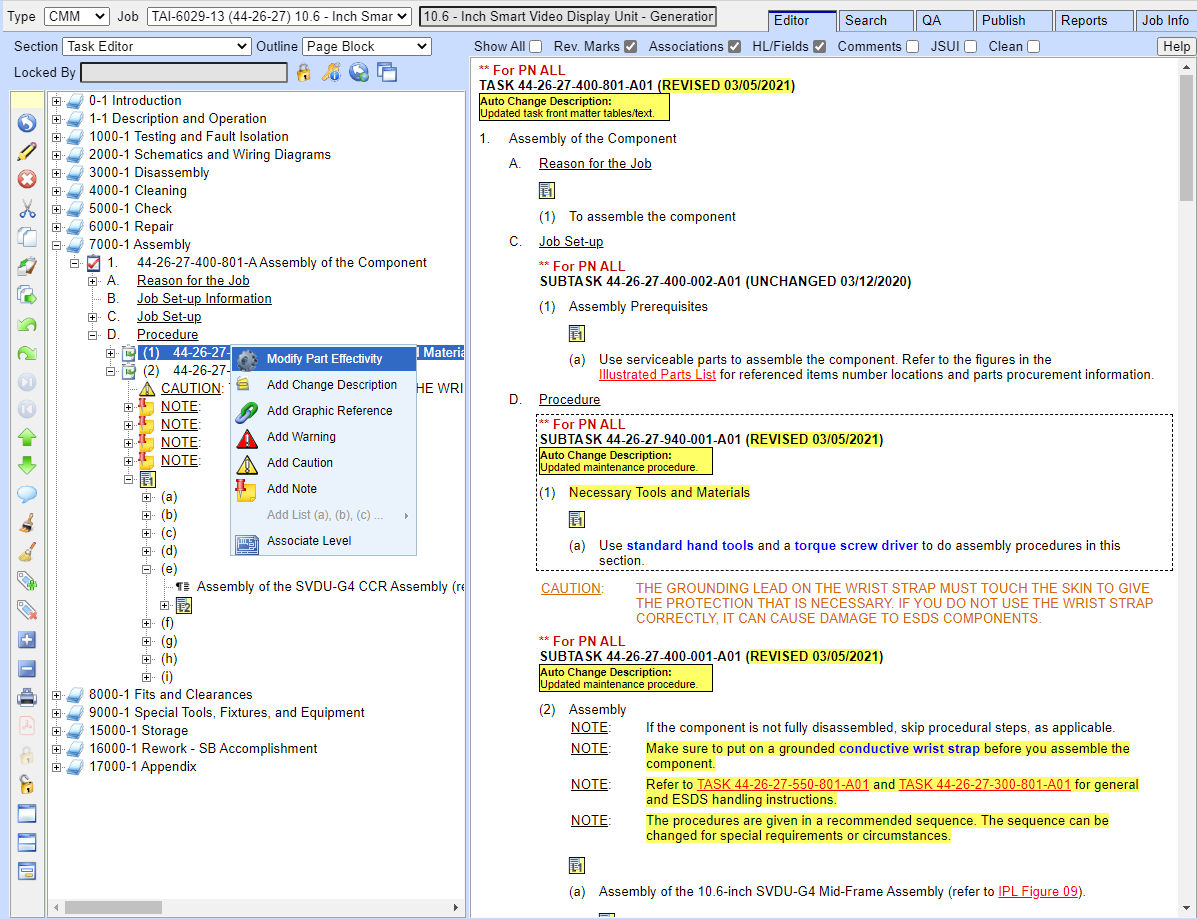
Task: Click the Locked By input field
Action: coord(184,73)
